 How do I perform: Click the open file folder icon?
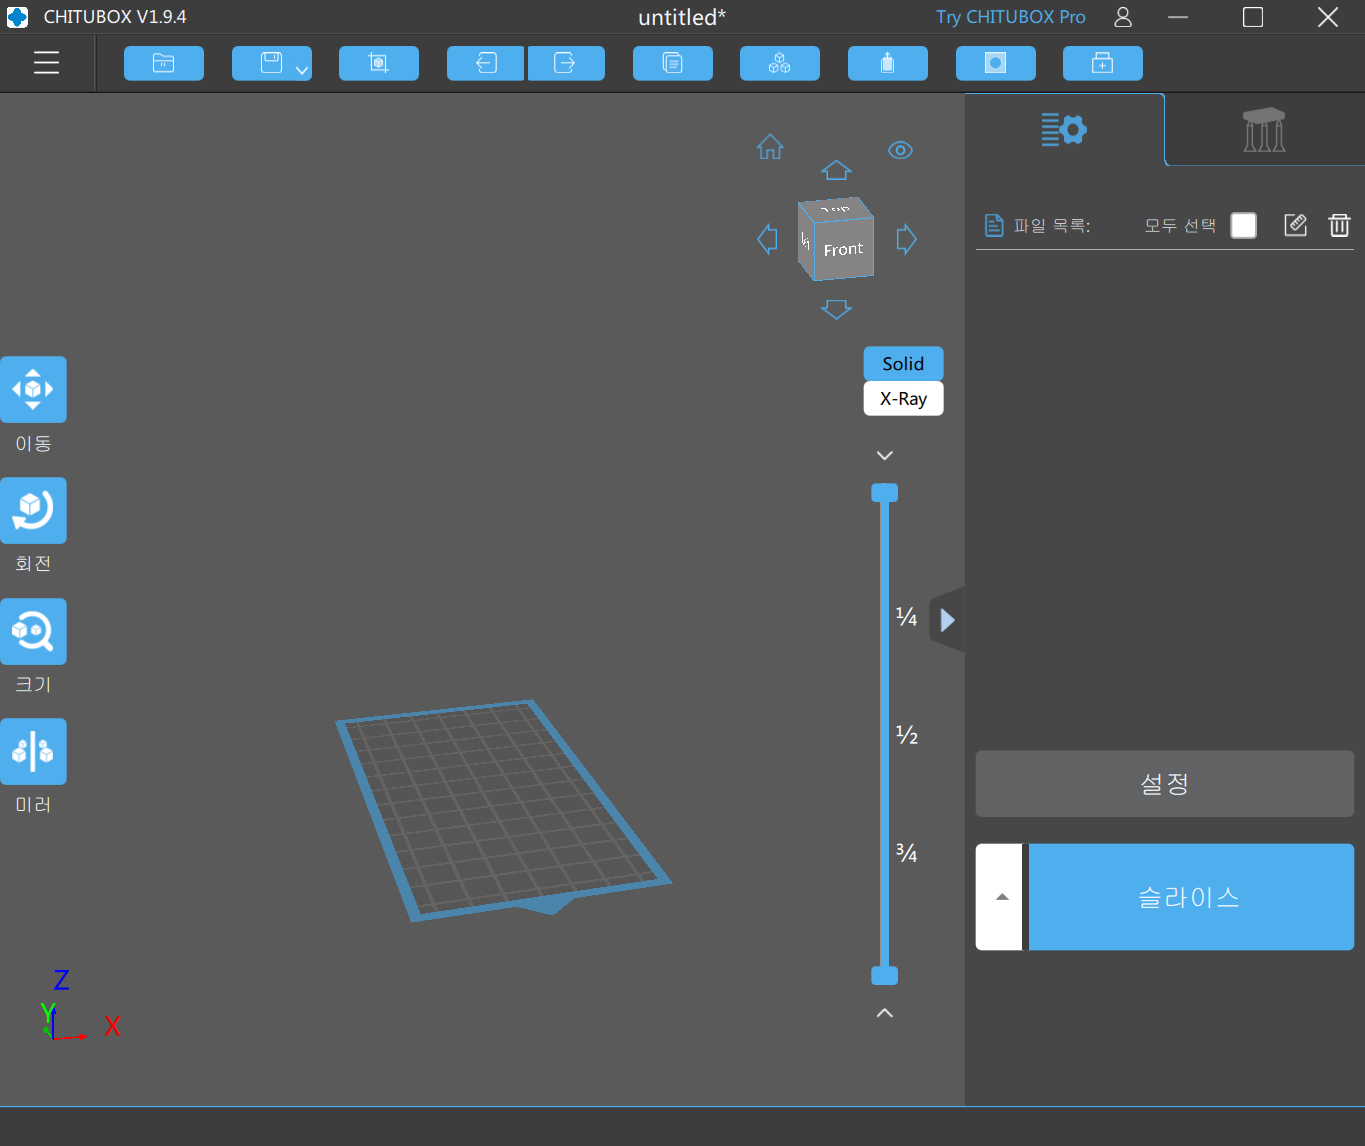coord(164,63)
